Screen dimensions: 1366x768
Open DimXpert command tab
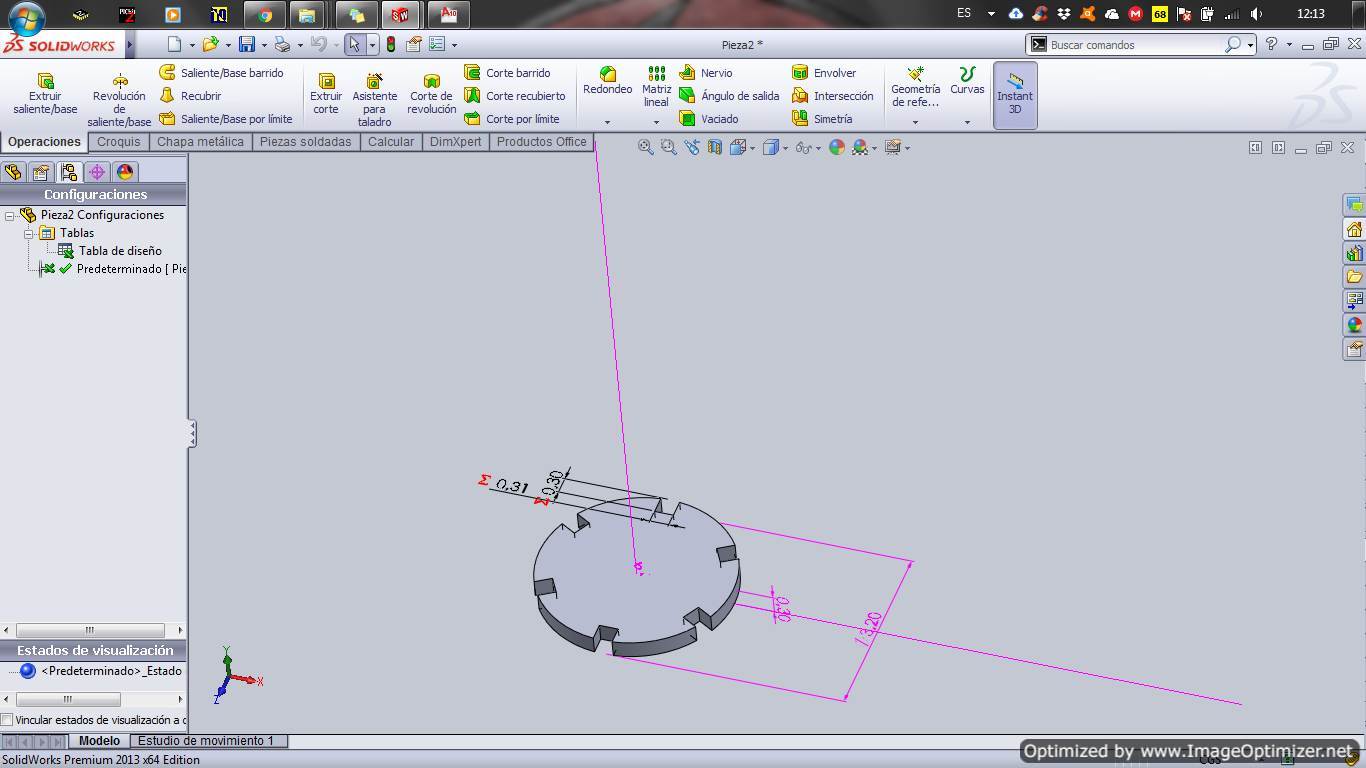click(455, 142)
